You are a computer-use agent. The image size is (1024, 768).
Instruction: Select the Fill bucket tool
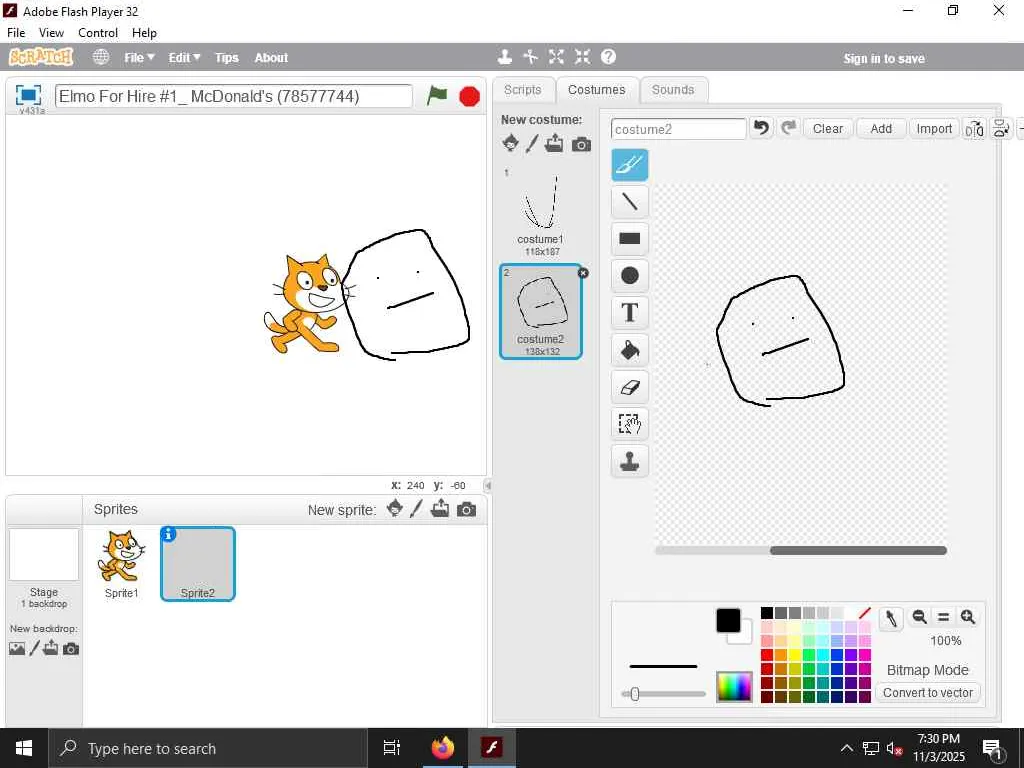(630, 350)
